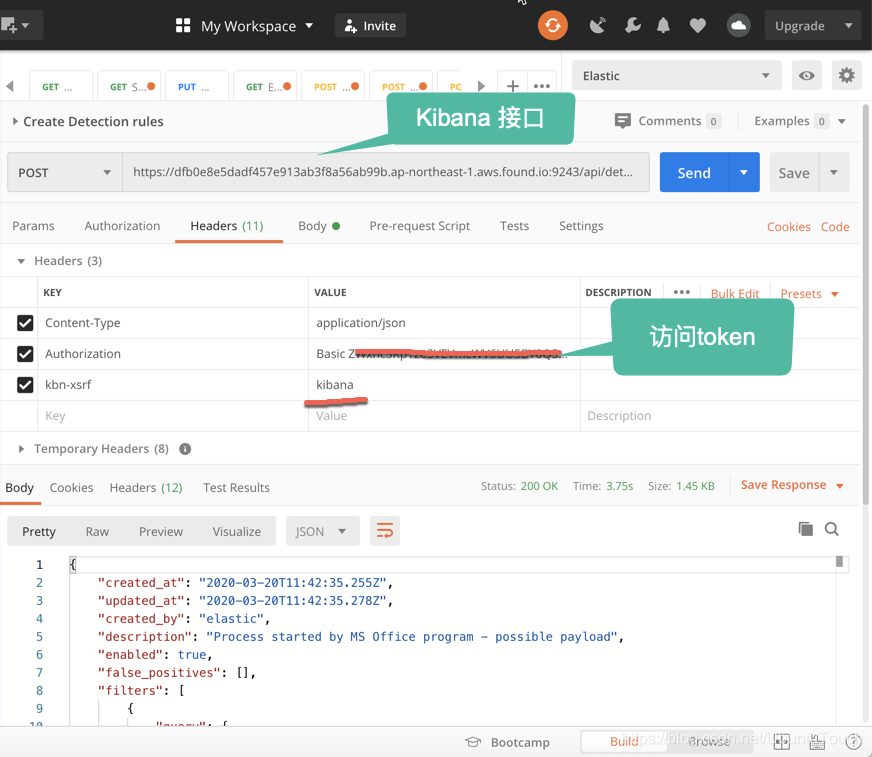Switch to the Authorization request tab
Viewport: 872px width, 757px height.
[122, 226]
